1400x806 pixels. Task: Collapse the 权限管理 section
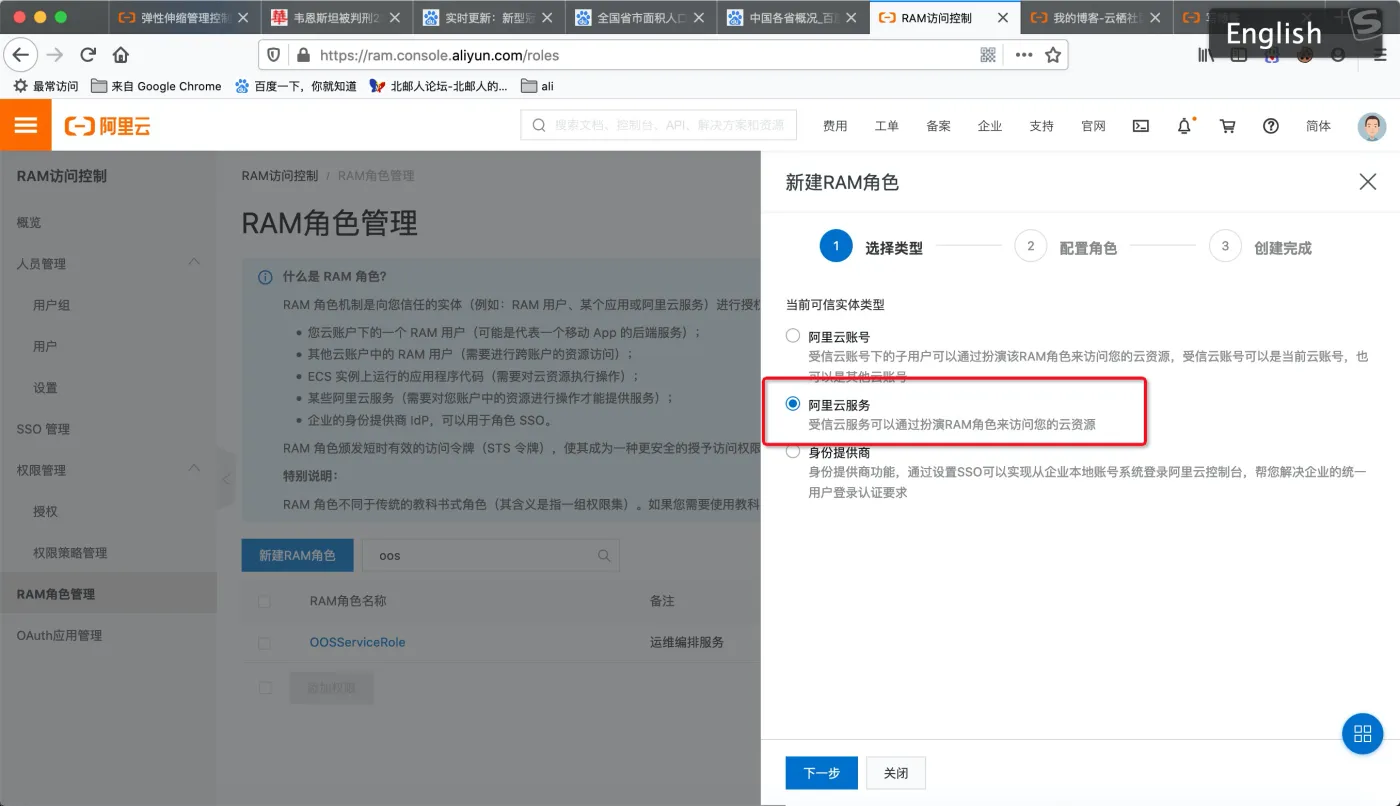194,469
